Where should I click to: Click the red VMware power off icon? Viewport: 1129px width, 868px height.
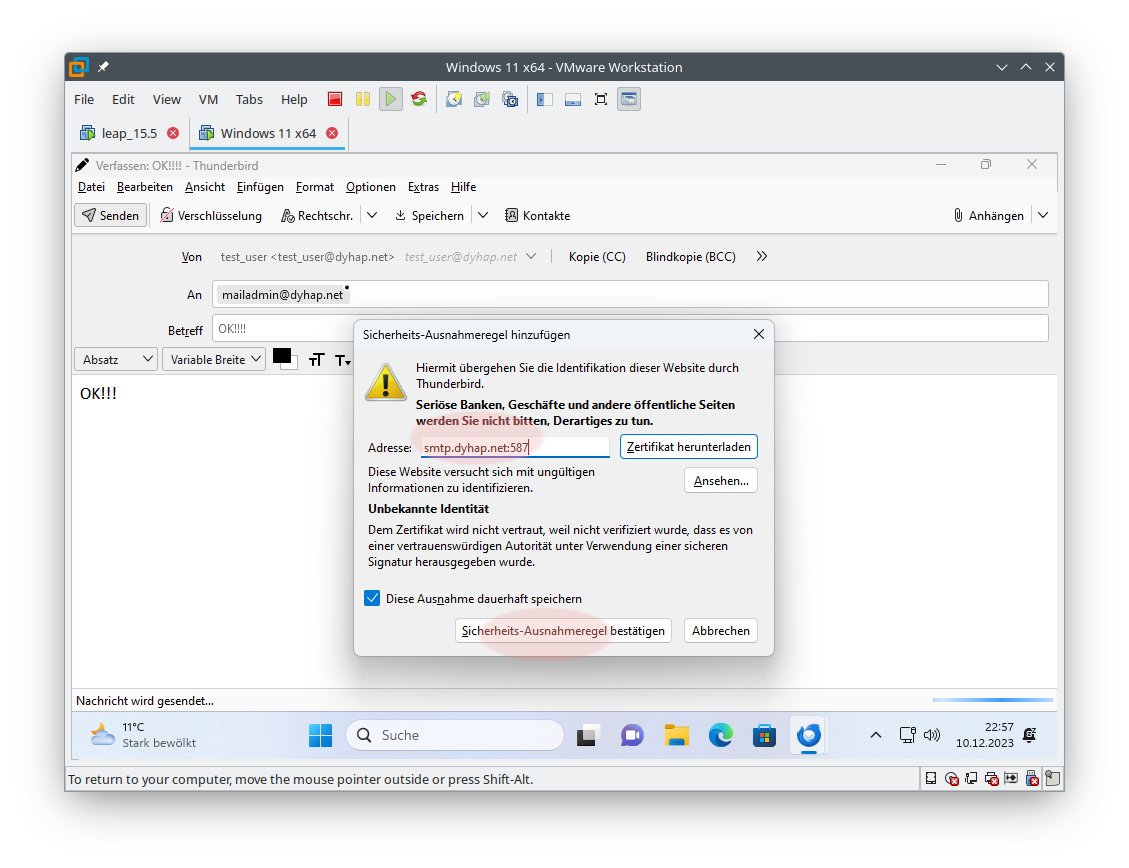335,99
